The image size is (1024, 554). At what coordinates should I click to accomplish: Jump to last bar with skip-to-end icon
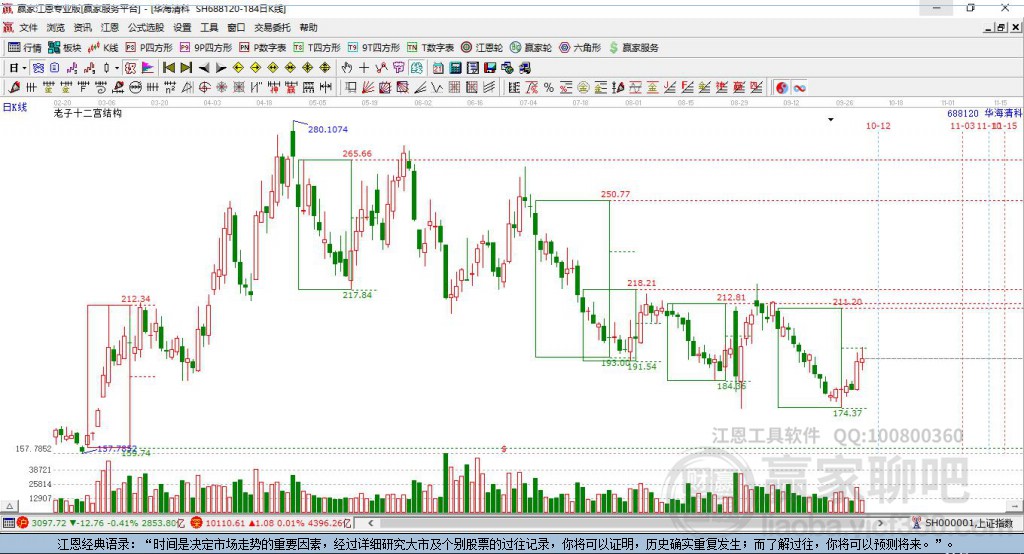186,67
